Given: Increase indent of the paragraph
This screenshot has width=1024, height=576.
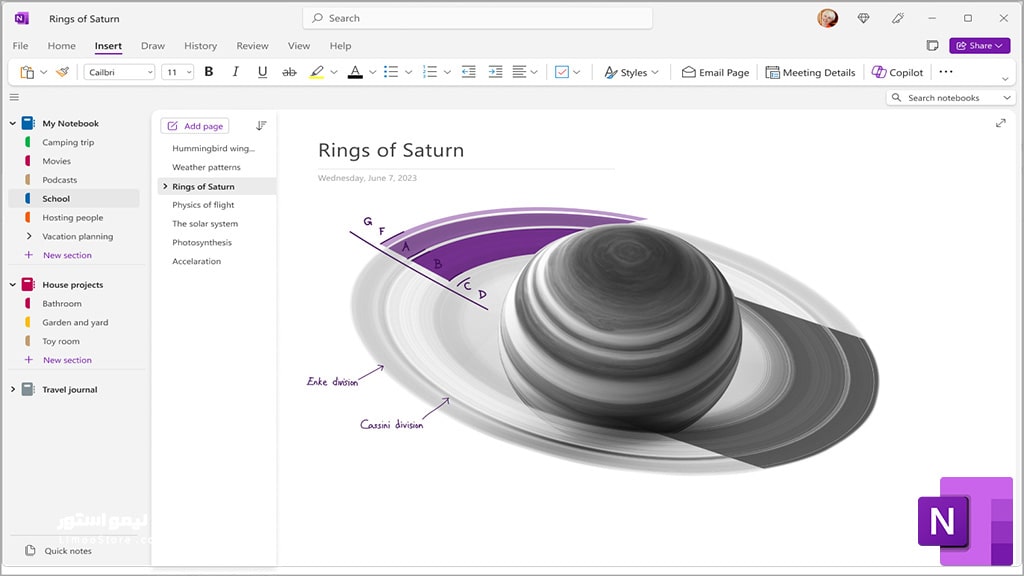Looking at the screenshot, I should pyautogui.click(x=496, y=72).
